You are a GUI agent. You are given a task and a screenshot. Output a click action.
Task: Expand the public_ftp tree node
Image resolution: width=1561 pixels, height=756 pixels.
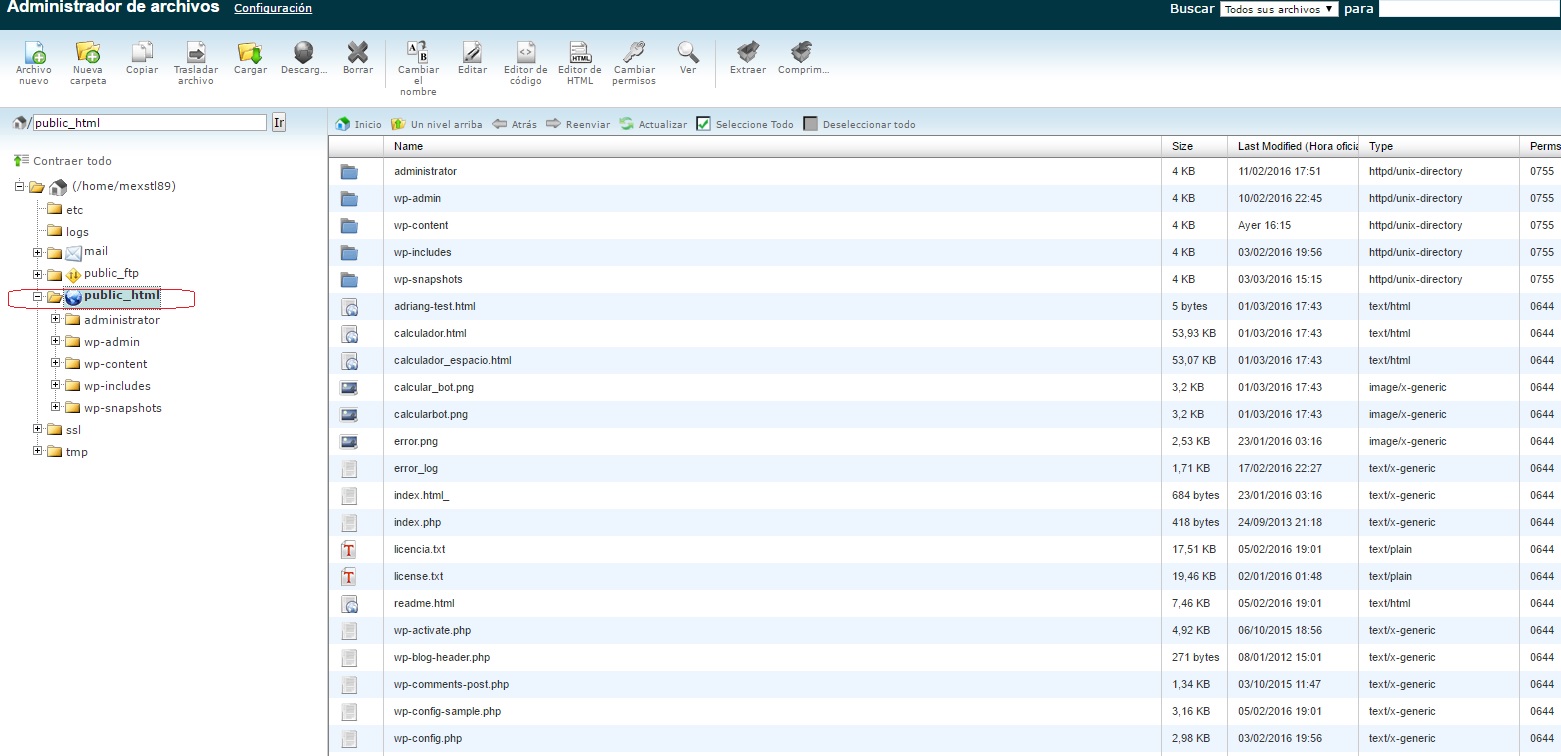coord(38,274)
